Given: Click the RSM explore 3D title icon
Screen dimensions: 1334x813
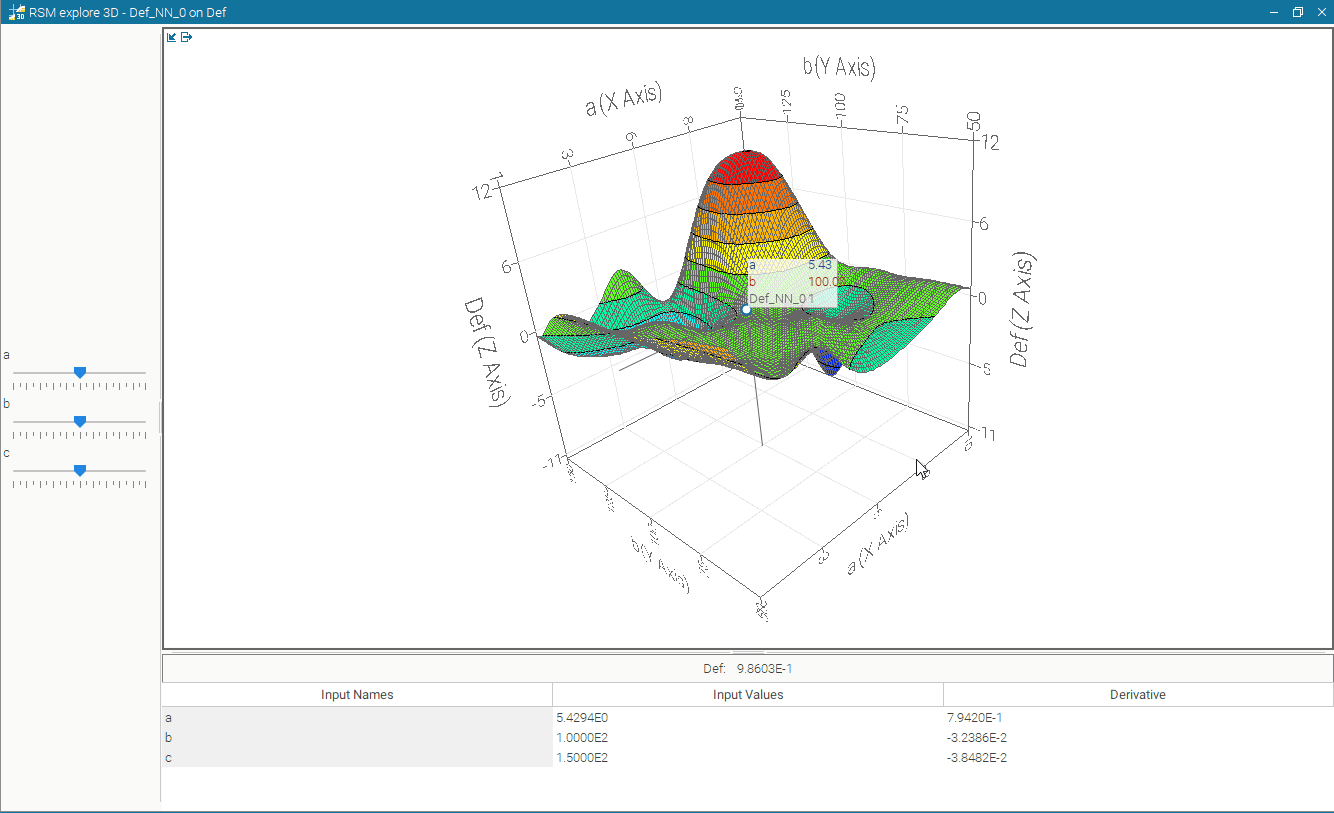Looking at the screenshot, I should click(17, 12).
